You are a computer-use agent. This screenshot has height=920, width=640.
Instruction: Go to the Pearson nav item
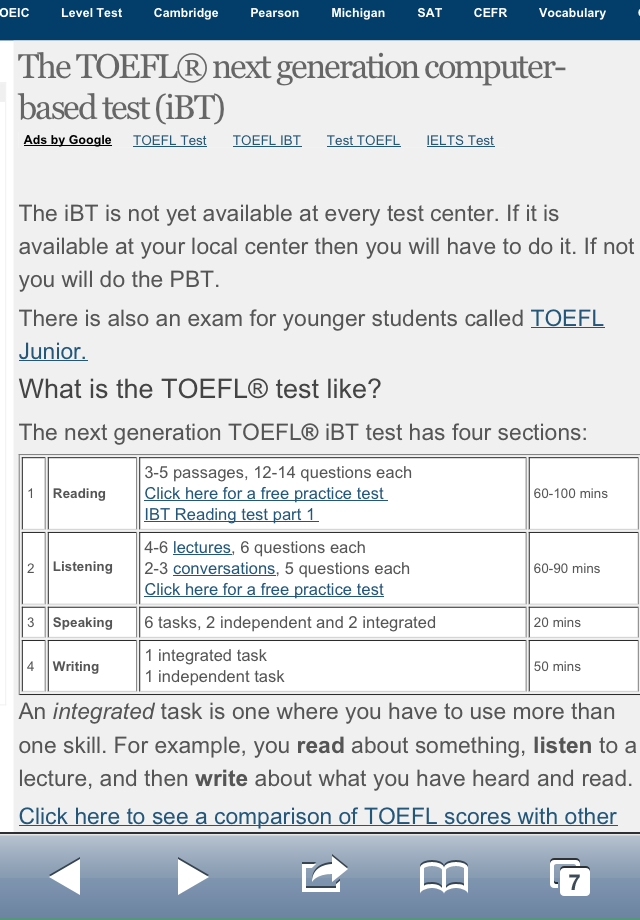coord(275,13)
